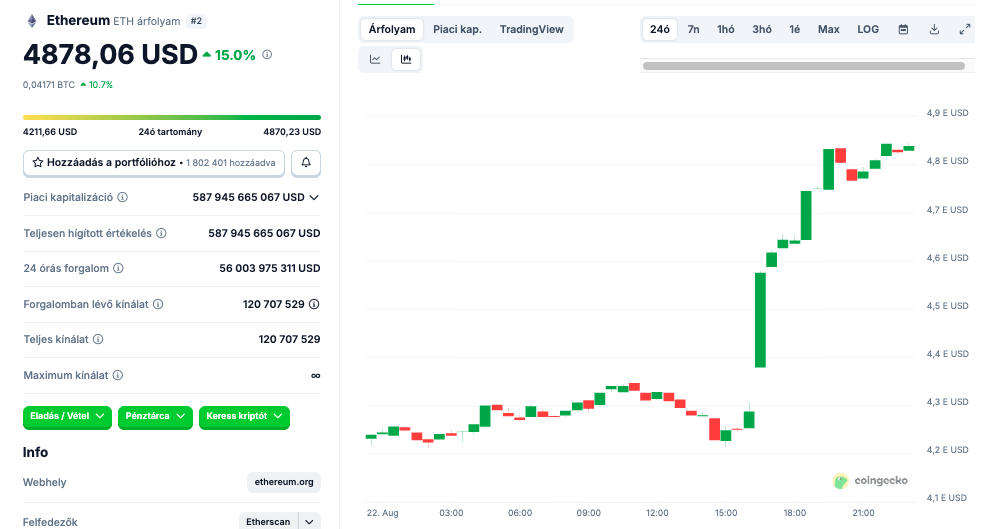The image size is (993, 529).
Task: Select the Max time range
Action: pos(828,29)
